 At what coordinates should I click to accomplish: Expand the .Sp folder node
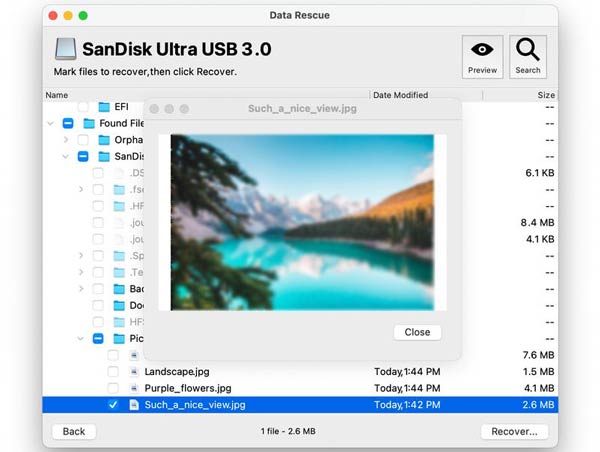pos(81,256)
